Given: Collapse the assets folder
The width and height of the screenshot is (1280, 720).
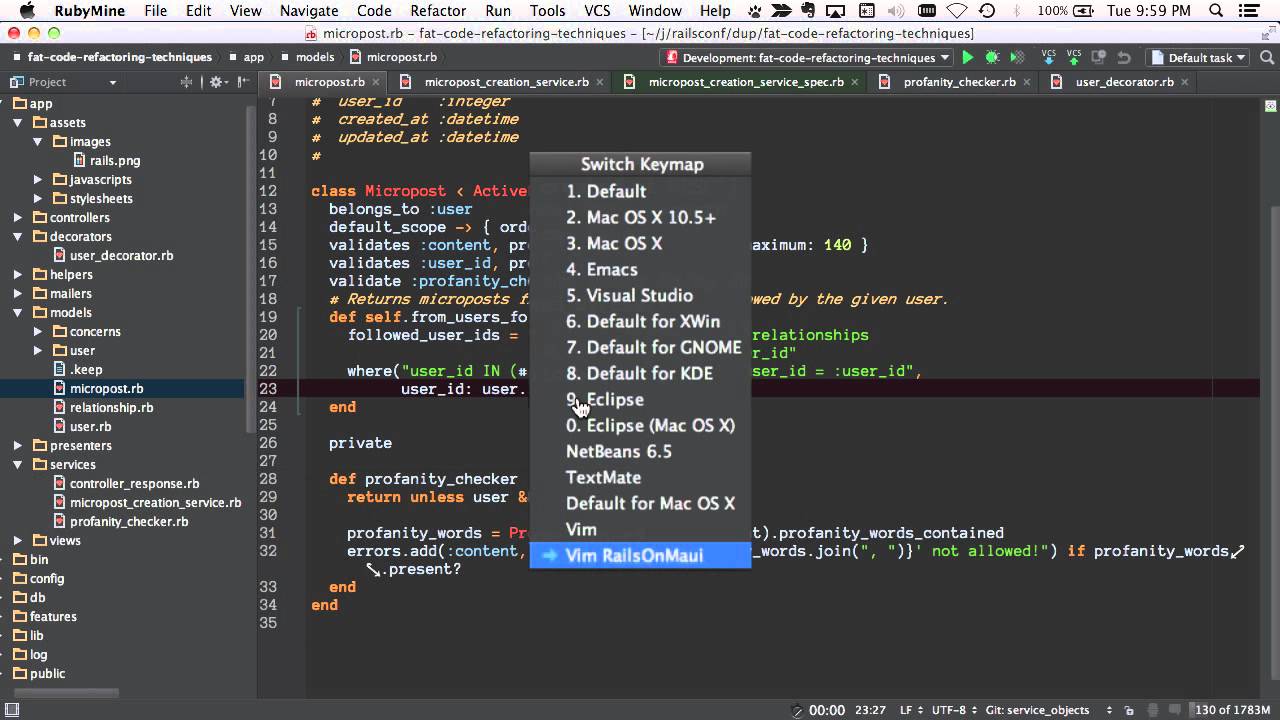Looking at the screenshot, I should pos(18,122).
